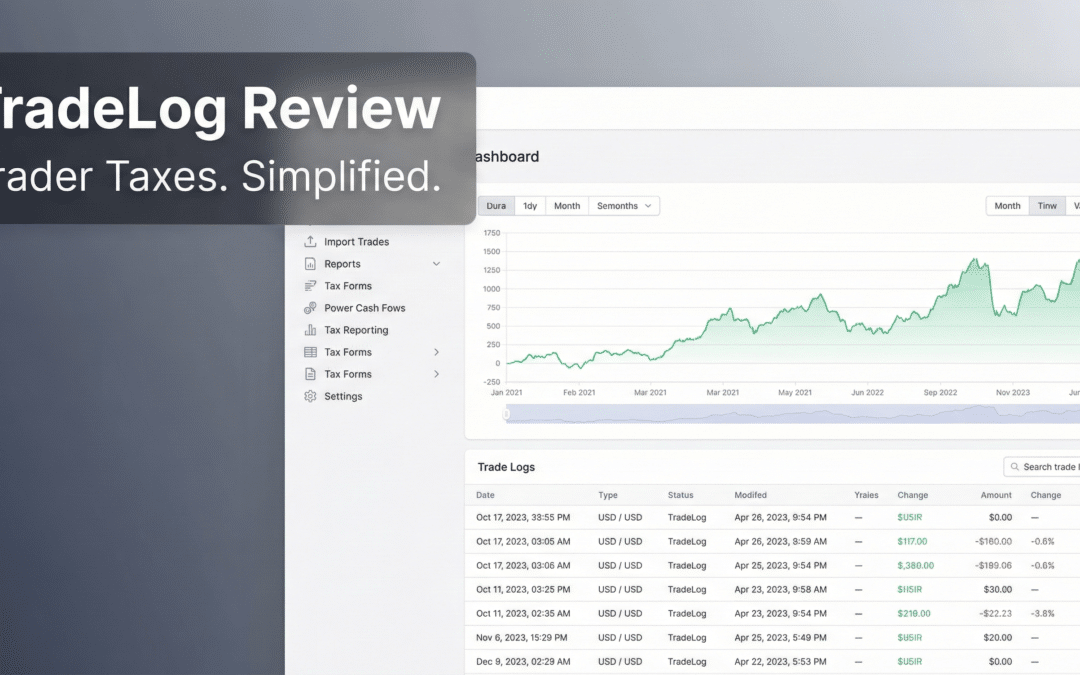Open the Reports menu label
The image size is (1080, 675).
[342, 264]
